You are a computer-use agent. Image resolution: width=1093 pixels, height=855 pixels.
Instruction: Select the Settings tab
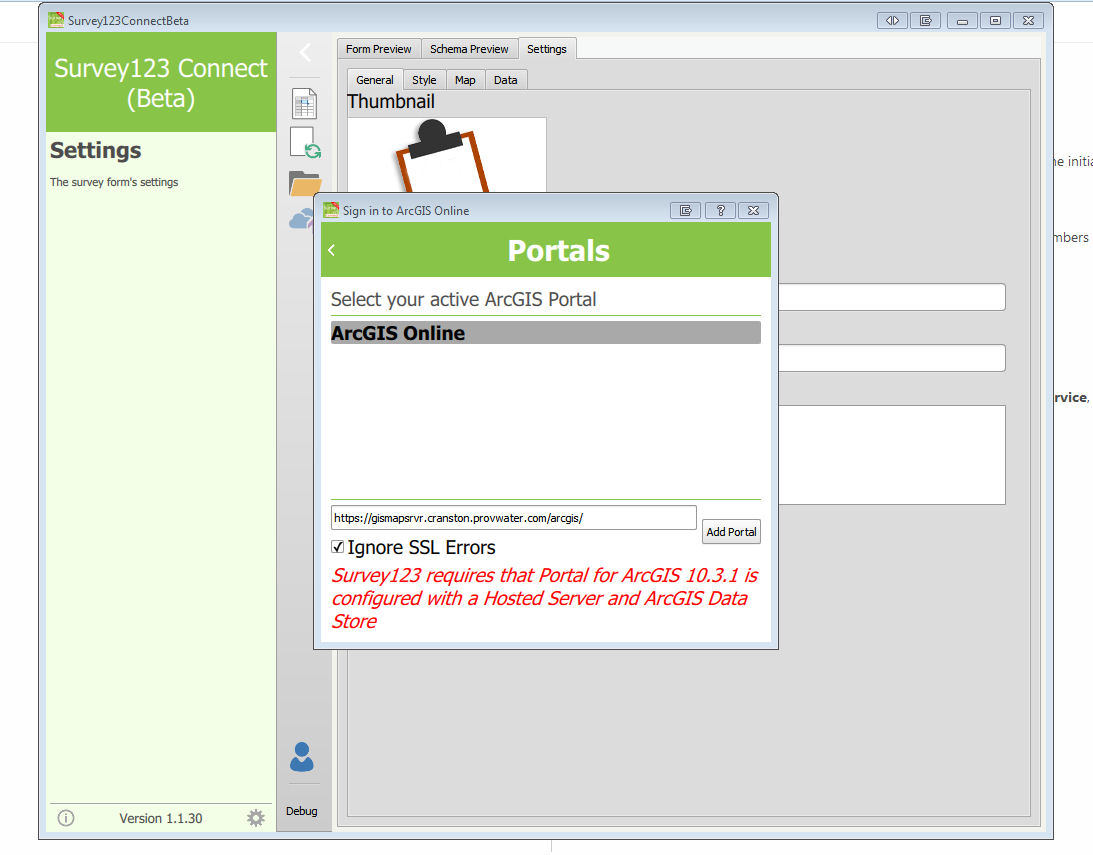point(547,49)
